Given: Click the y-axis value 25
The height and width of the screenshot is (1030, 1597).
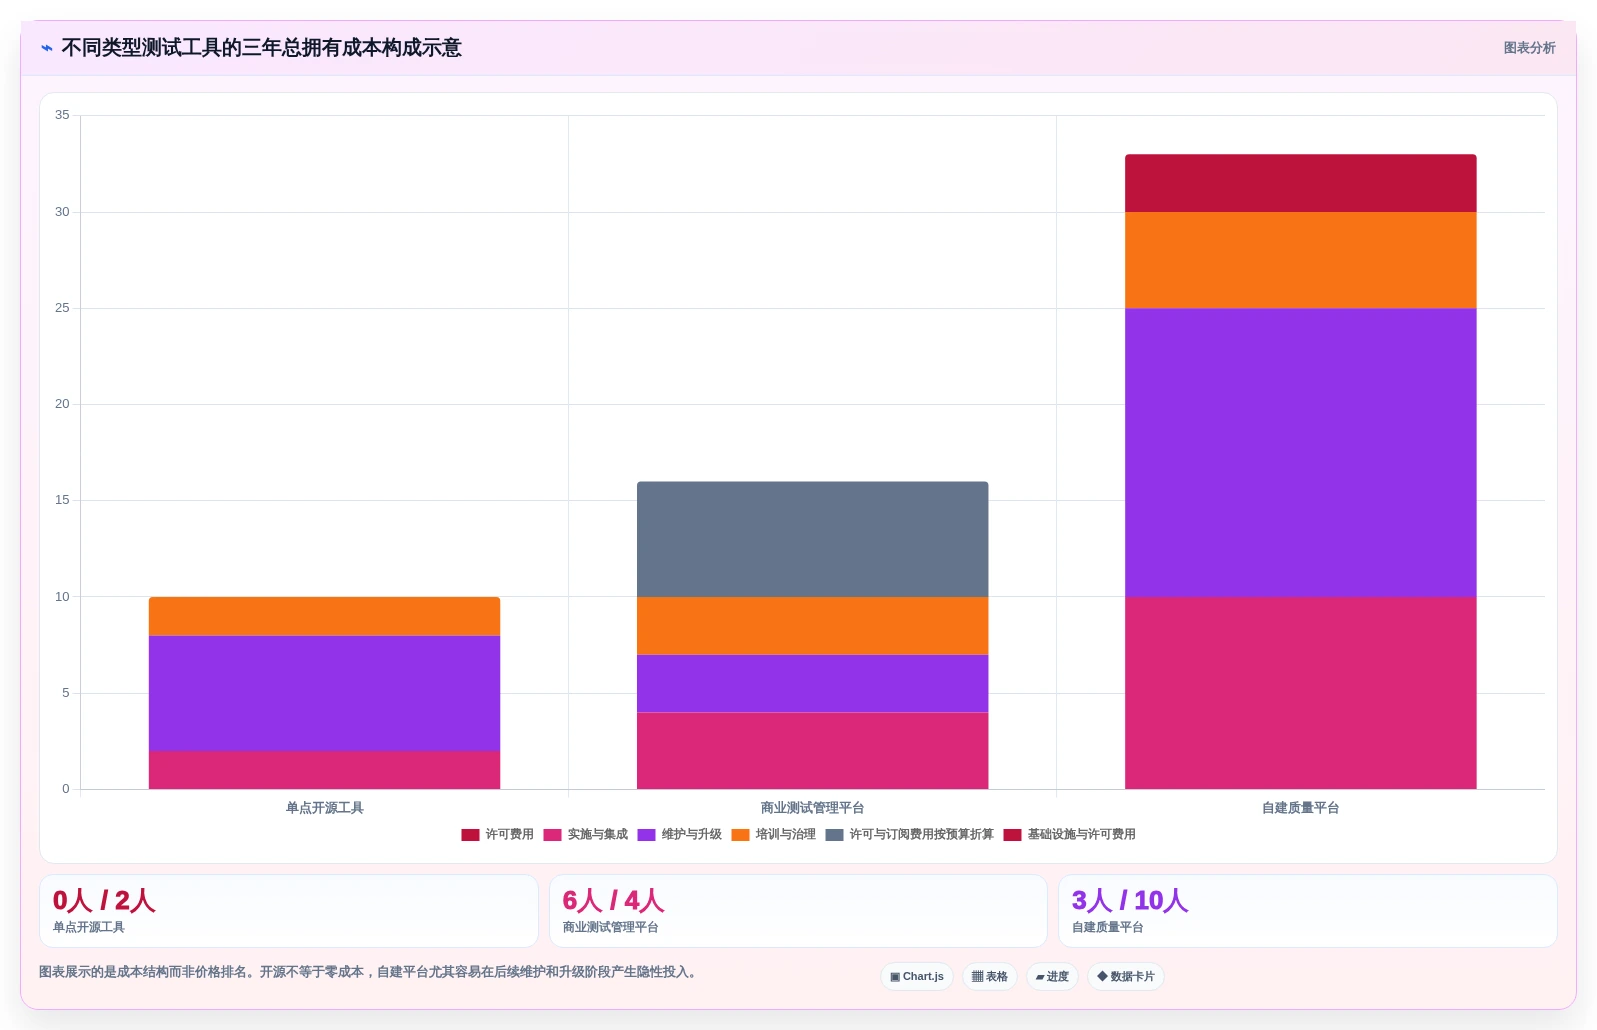Looking at the screenshot, I should [x=62, y=308].
